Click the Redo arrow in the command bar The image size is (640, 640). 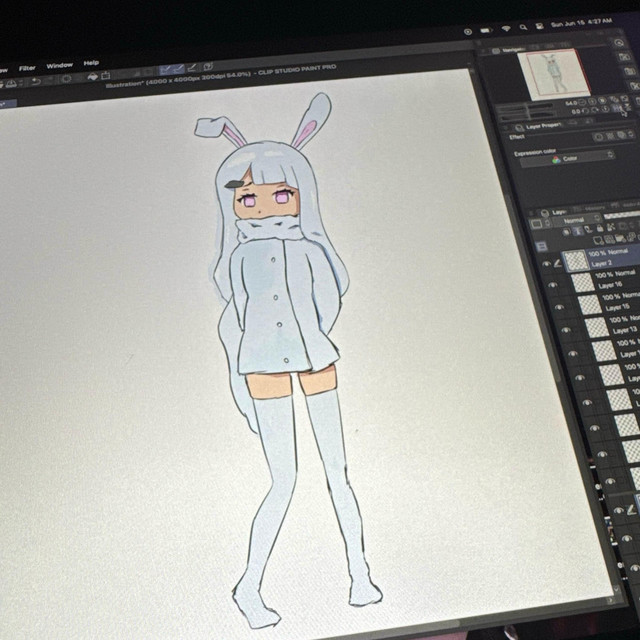coord(49,80)
